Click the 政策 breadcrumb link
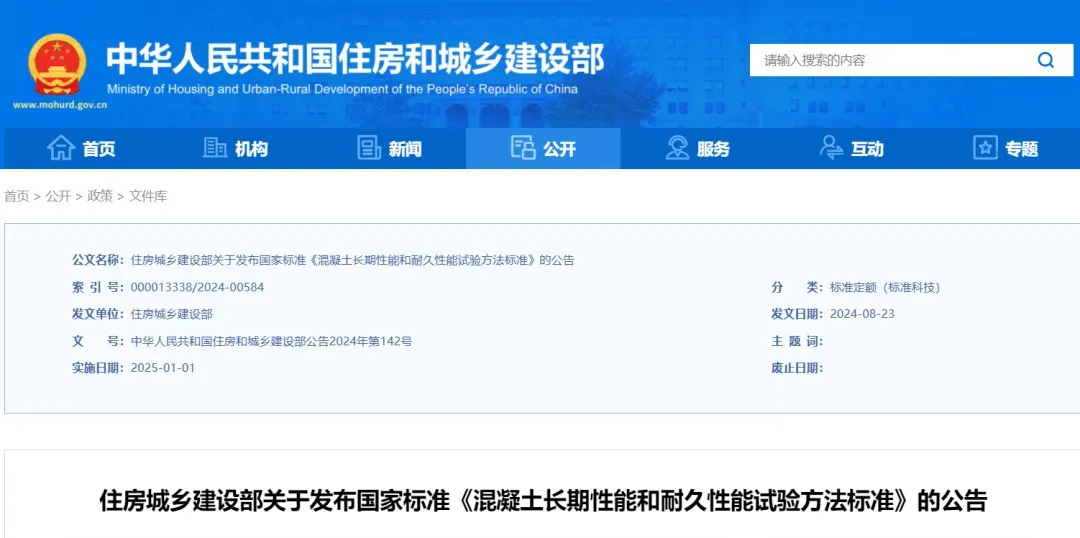This screenshot has width=1080, height=538. [x=100, y=196]
